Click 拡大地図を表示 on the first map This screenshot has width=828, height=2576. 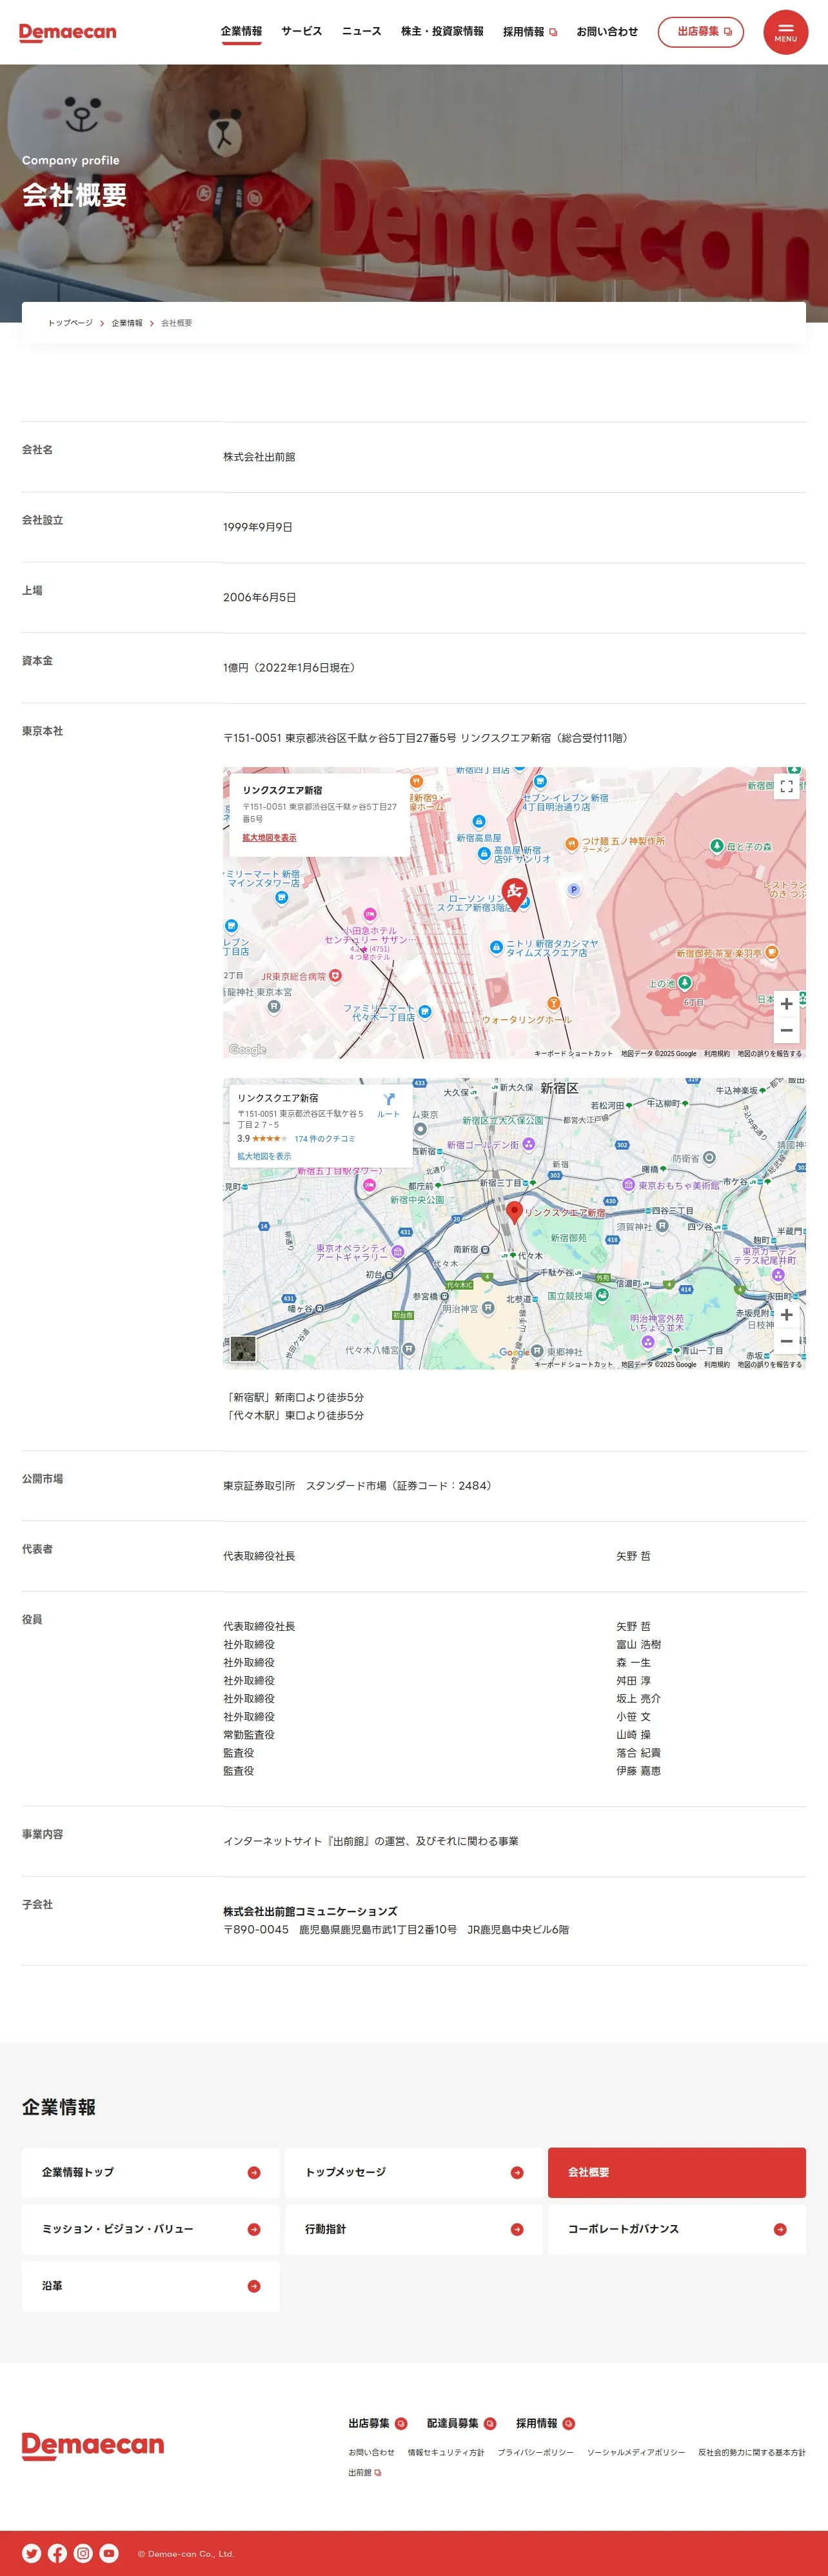coord(269,838)
